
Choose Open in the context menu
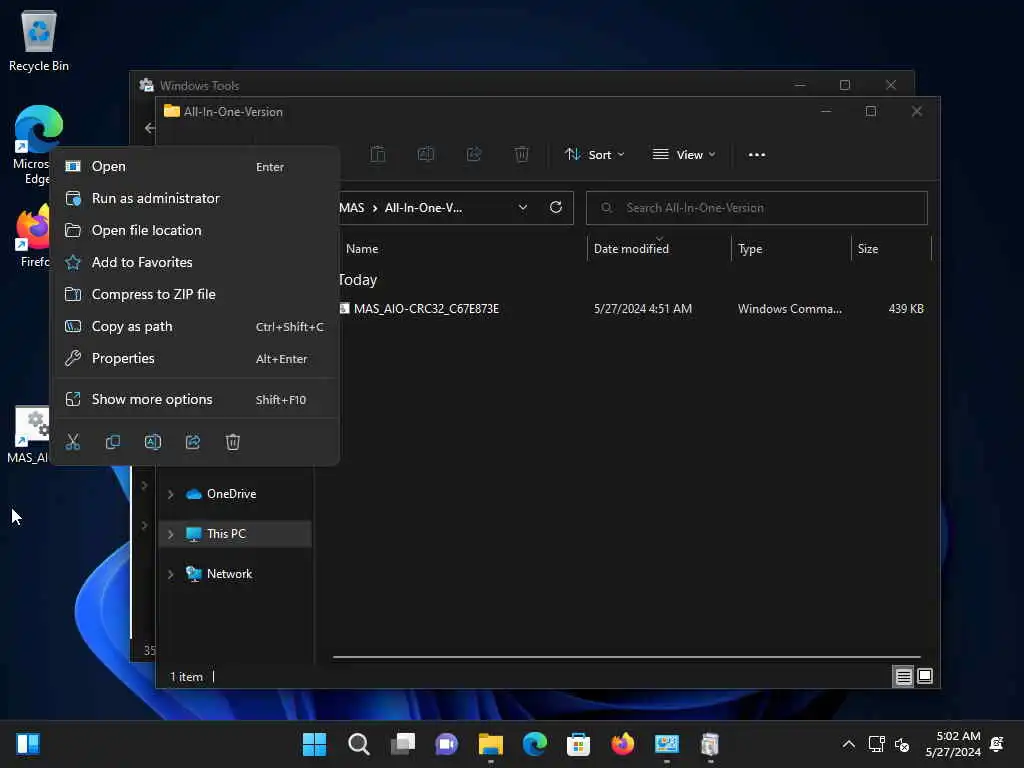195,167
